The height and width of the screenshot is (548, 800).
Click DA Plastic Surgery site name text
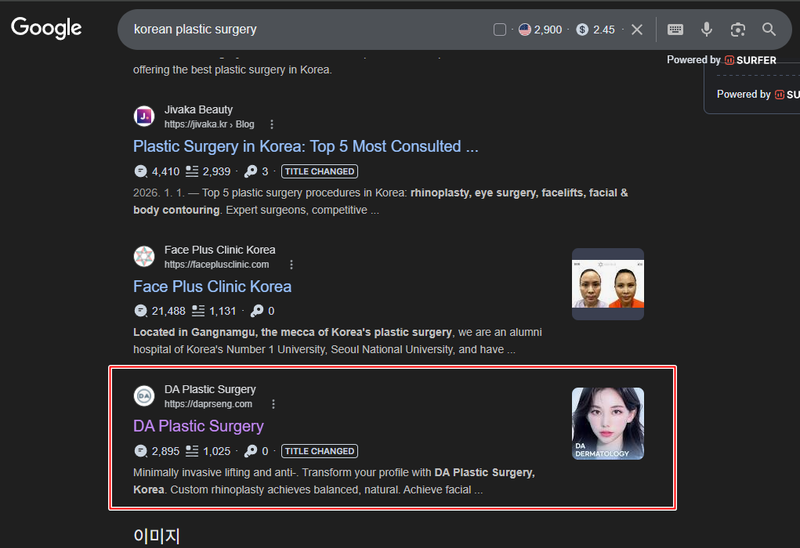click(210, 389)
